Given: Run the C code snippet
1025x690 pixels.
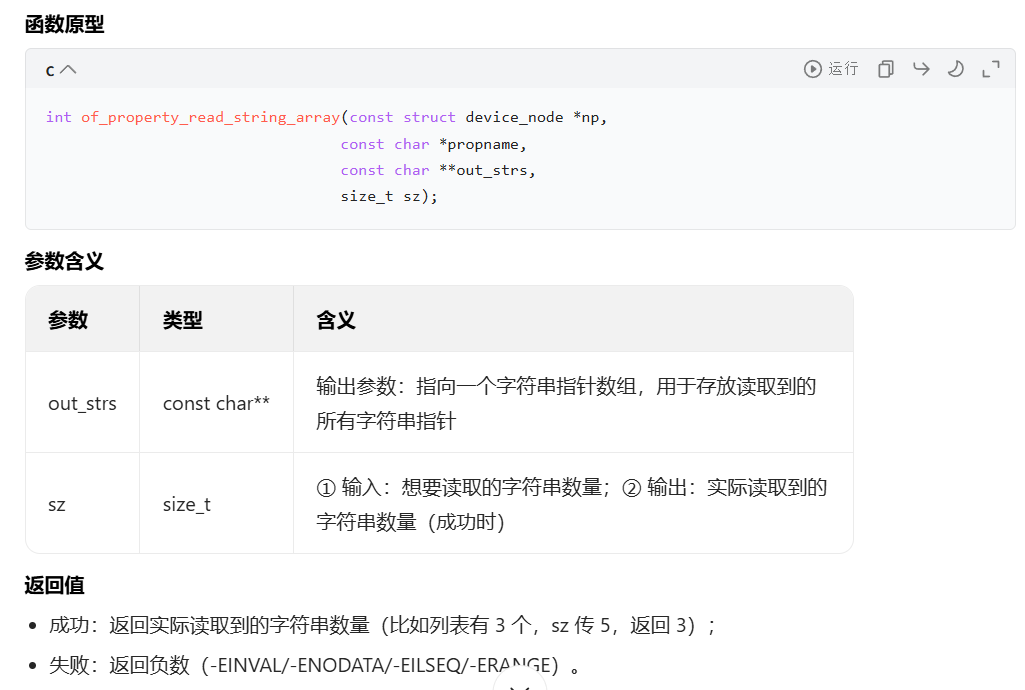Looking at the screenshot, I should coord(831,69).
